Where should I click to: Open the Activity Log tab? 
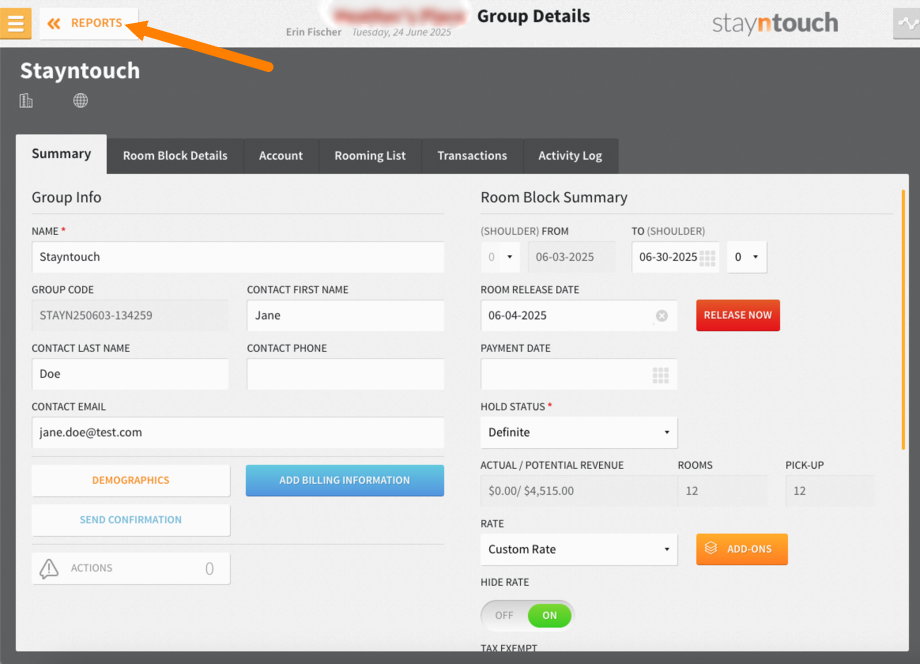[x=570, y=156]
